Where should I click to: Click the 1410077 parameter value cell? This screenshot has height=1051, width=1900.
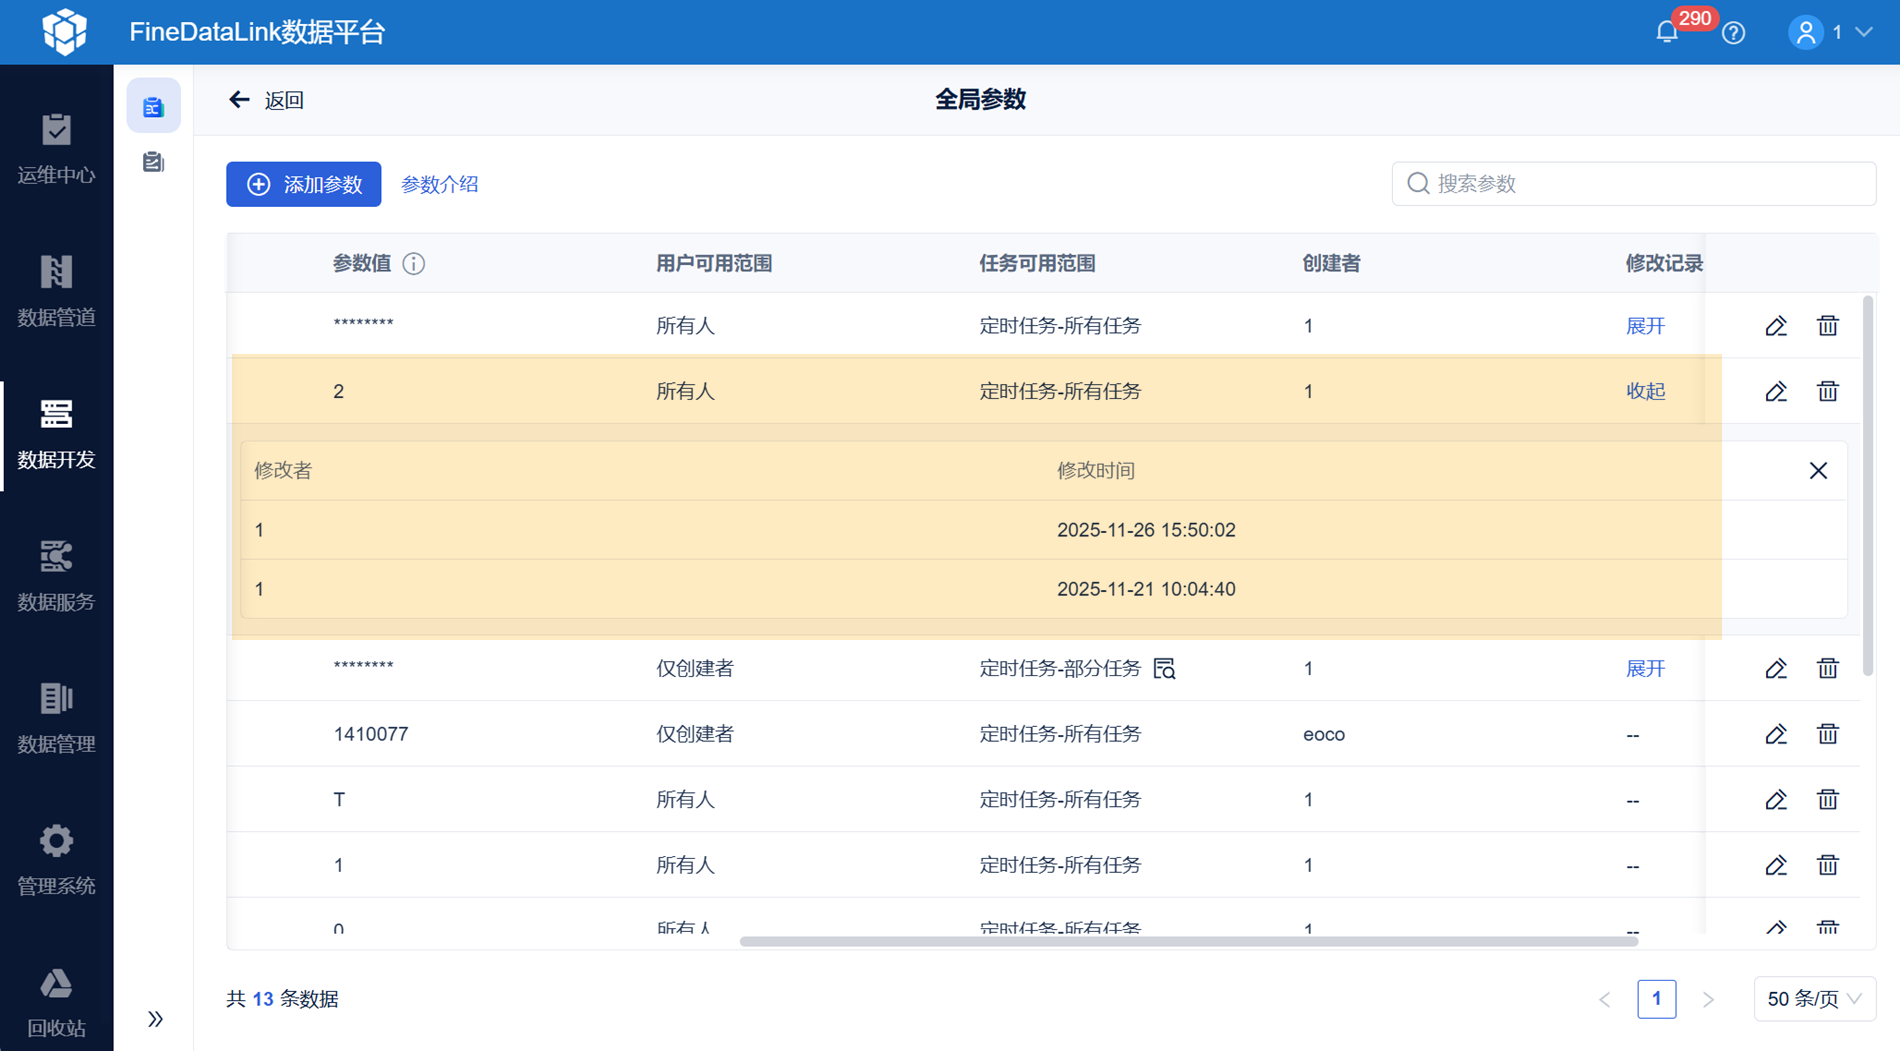[x=371, y=734]
